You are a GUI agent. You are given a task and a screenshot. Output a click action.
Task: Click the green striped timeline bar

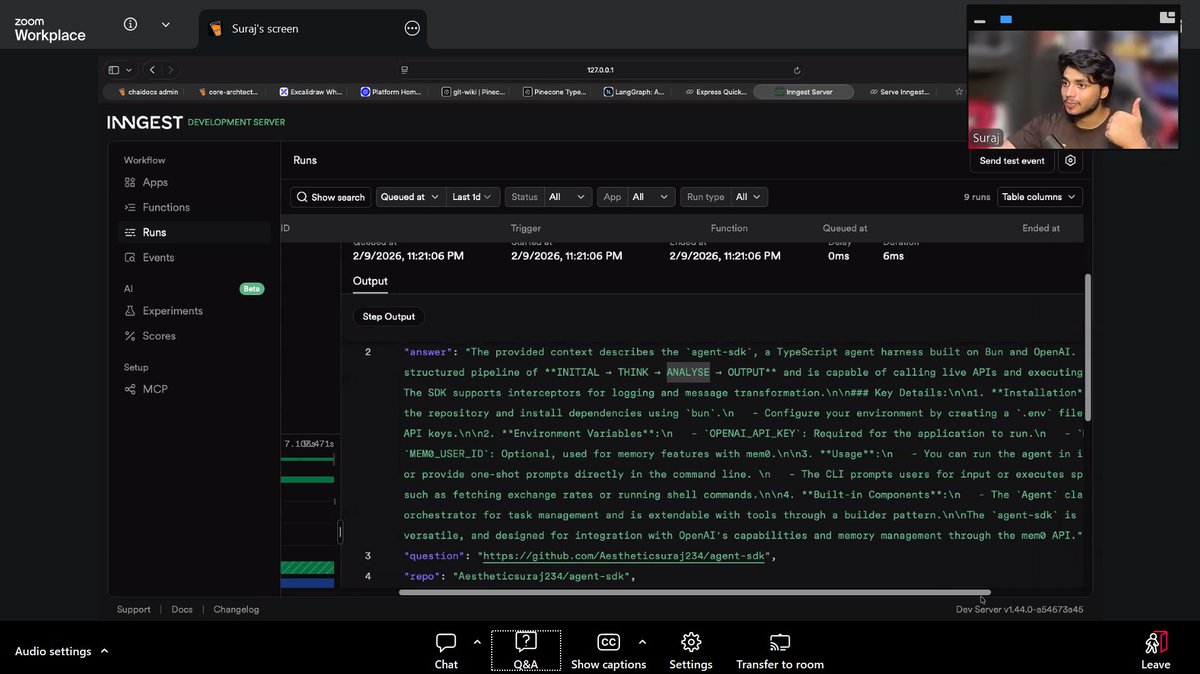coord(307,567)
